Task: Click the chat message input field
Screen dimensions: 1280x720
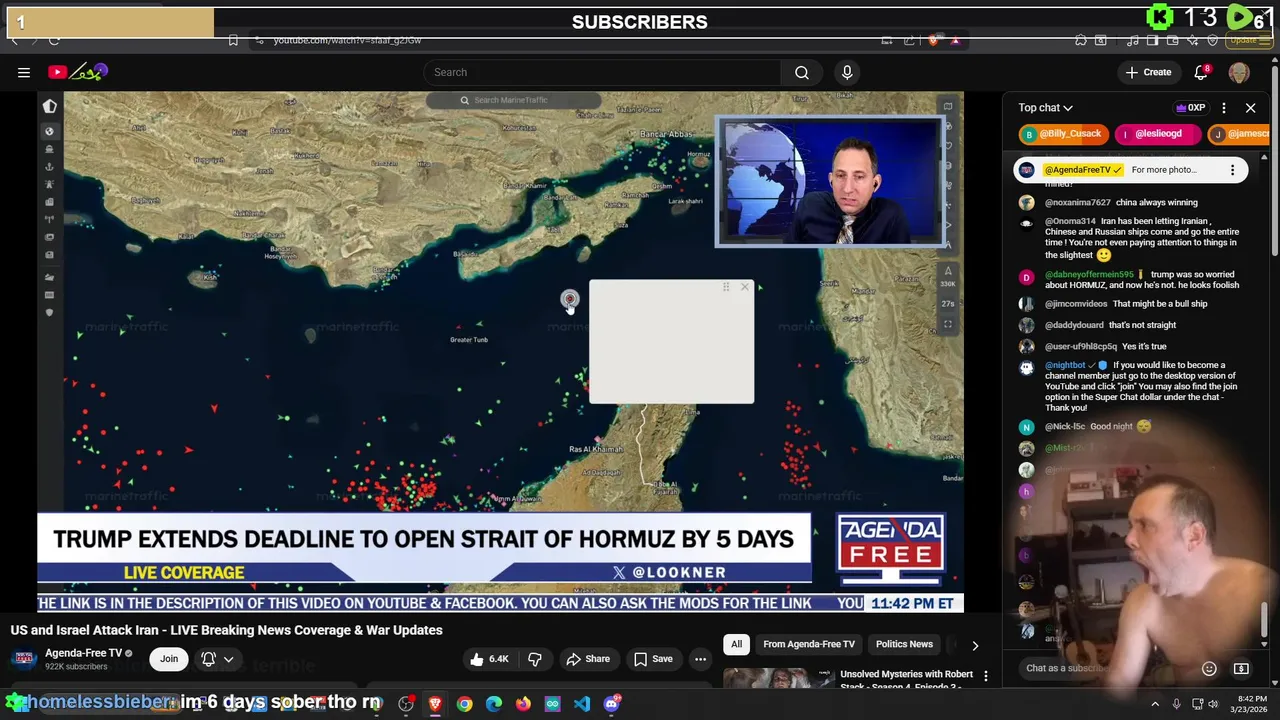Action: coord(1108,668)
